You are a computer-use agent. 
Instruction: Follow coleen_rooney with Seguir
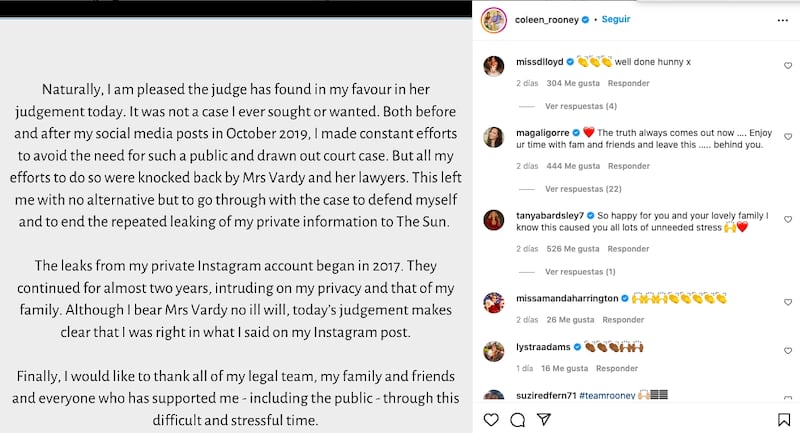616,19
